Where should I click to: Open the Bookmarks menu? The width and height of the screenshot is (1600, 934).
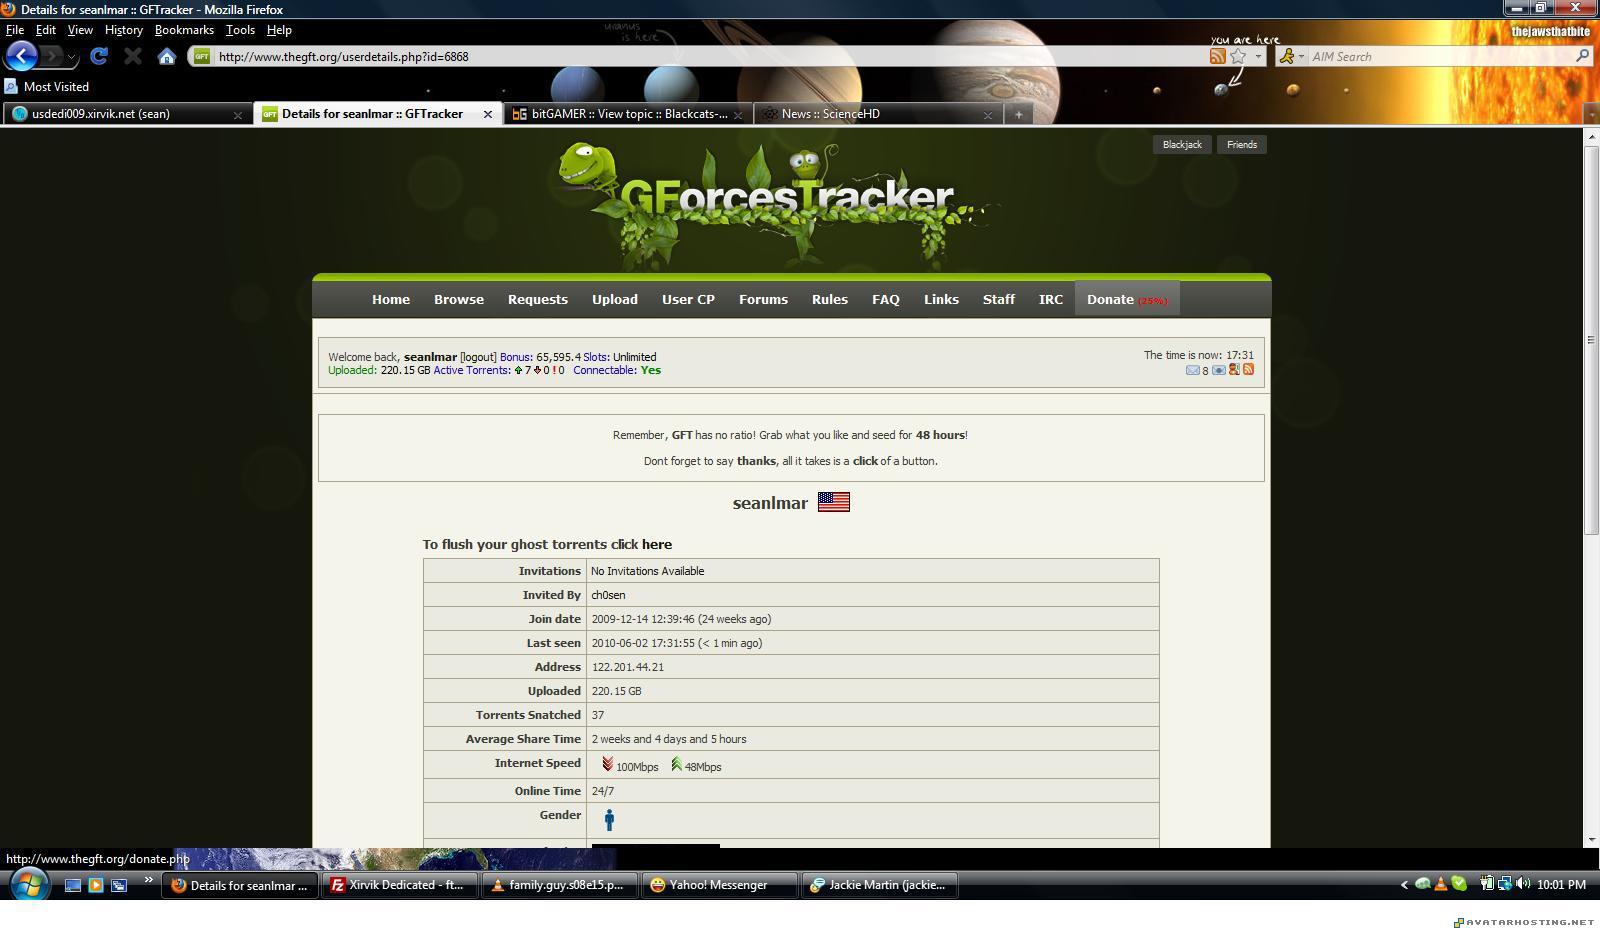184,29
